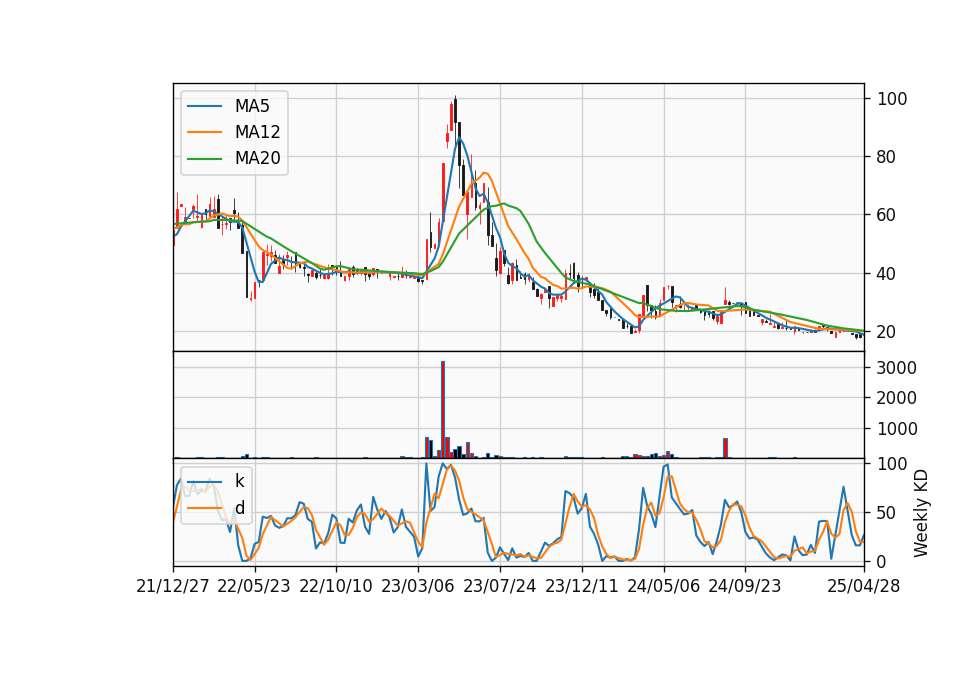Click the 24/09/23 date axis label
Screen dimensions: 960x690
[x=744, y=586]
